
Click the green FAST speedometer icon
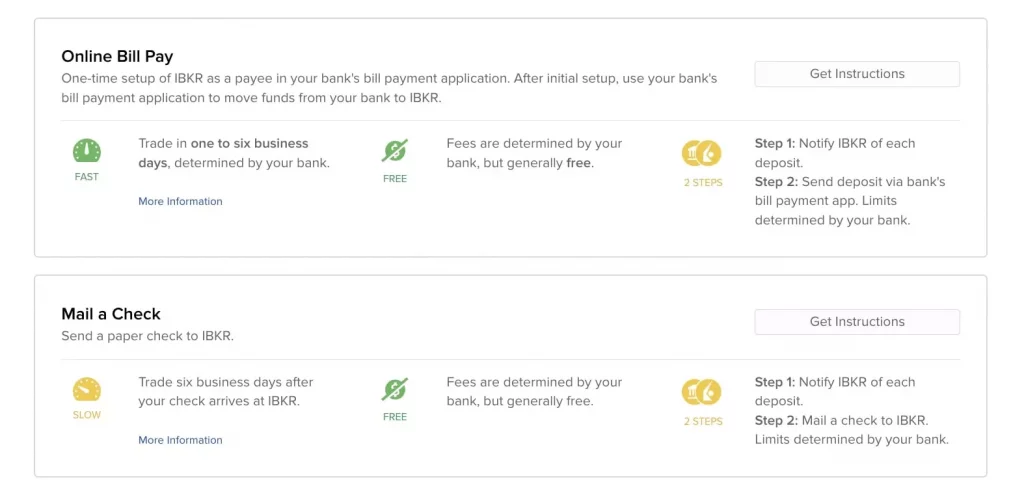click(x=87, y=151)
